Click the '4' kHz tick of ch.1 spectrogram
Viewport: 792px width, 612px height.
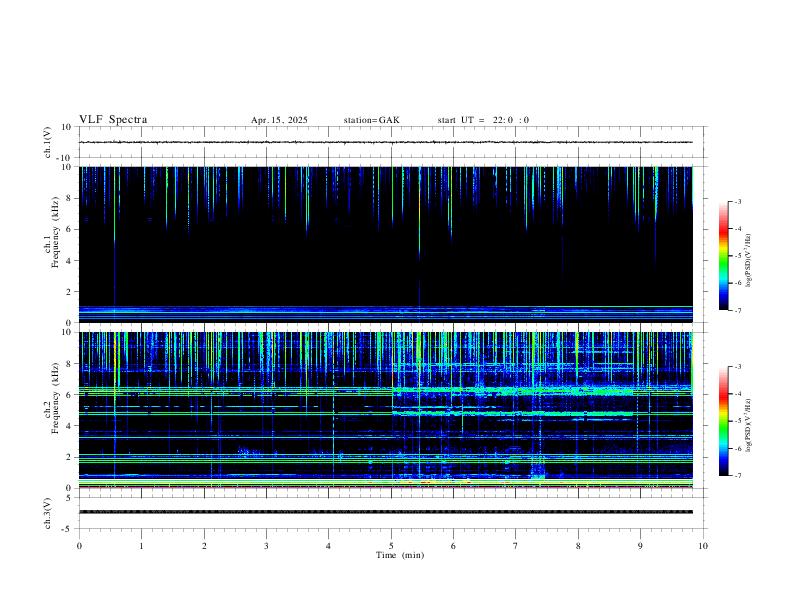[x=69, y=261]
